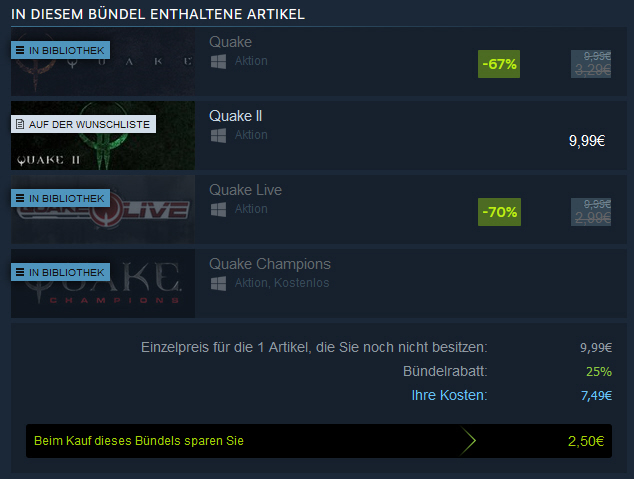The image size is (634, 479).
Task: Click the library list icon on Quake Live banner
Action: 20,198
